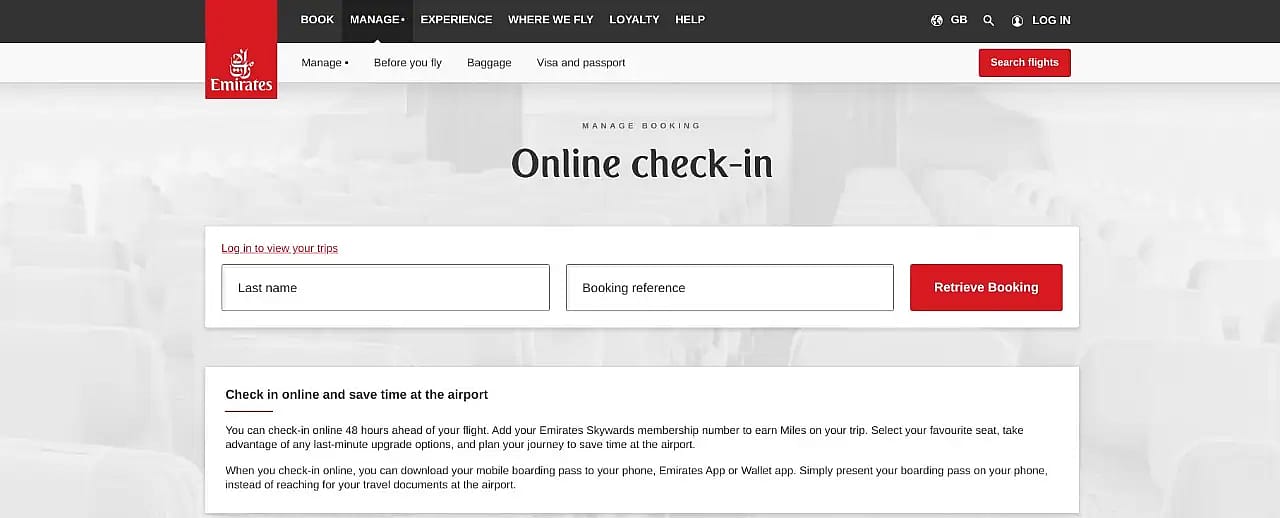The image size is (1280, 518).
Task: Click the user profile icon beside Log In
Action: 1018,20
